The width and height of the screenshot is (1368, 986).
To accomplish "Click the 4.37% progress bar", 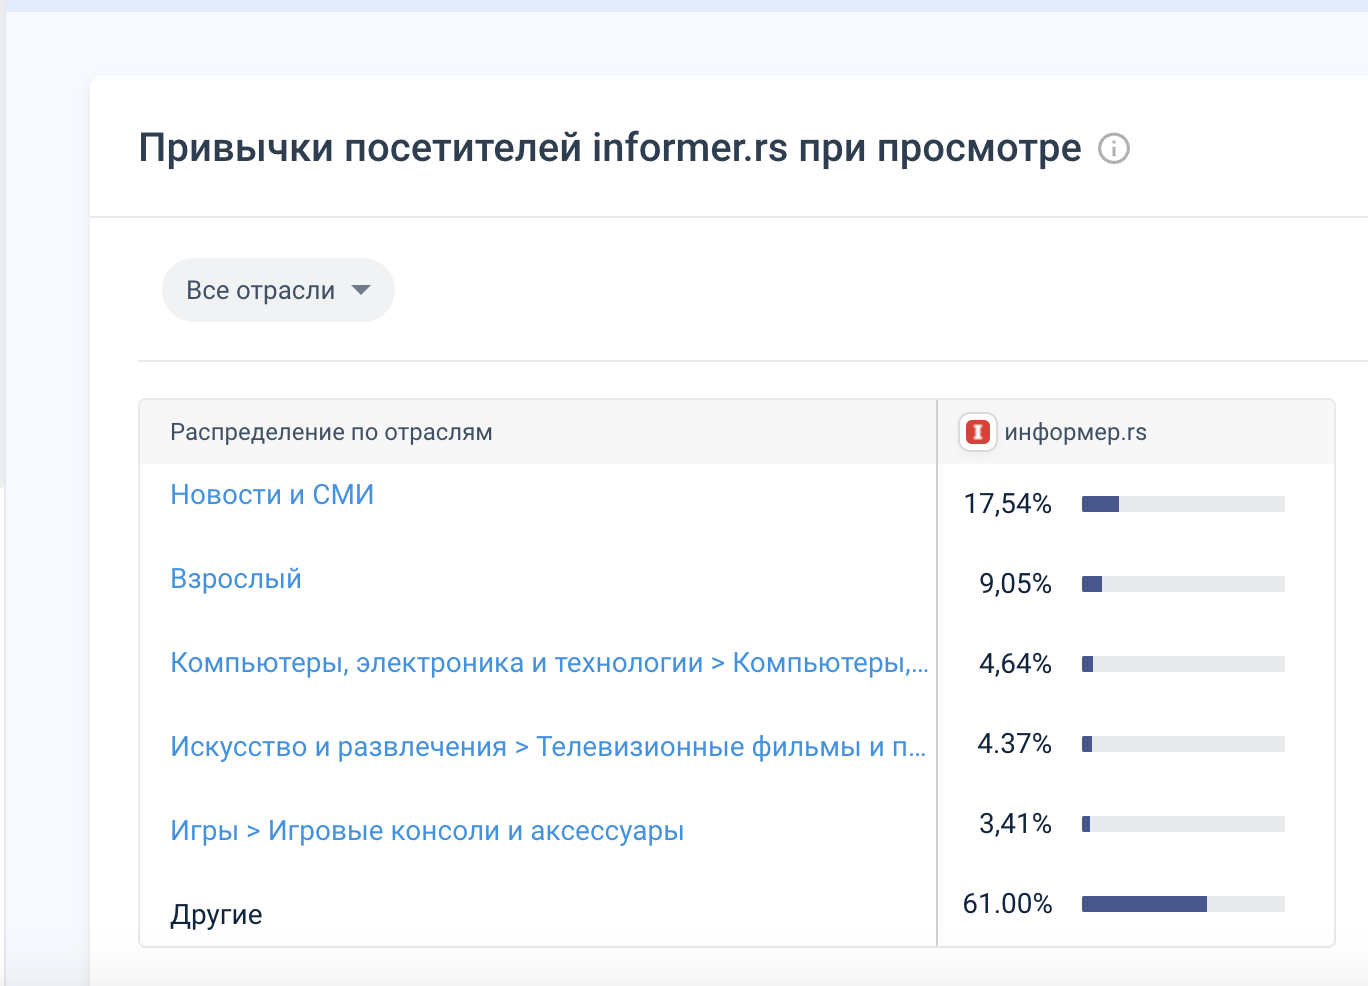I will 1183,744.
